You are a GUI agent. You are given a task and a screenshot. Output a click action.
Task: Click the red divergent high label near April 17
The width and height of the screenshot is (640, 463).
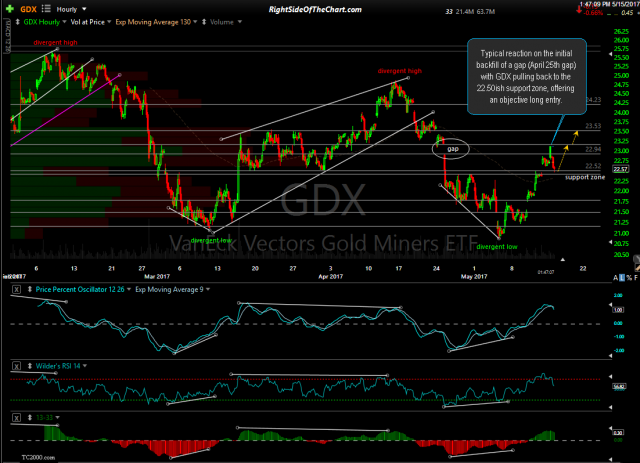tap(400, 71)
